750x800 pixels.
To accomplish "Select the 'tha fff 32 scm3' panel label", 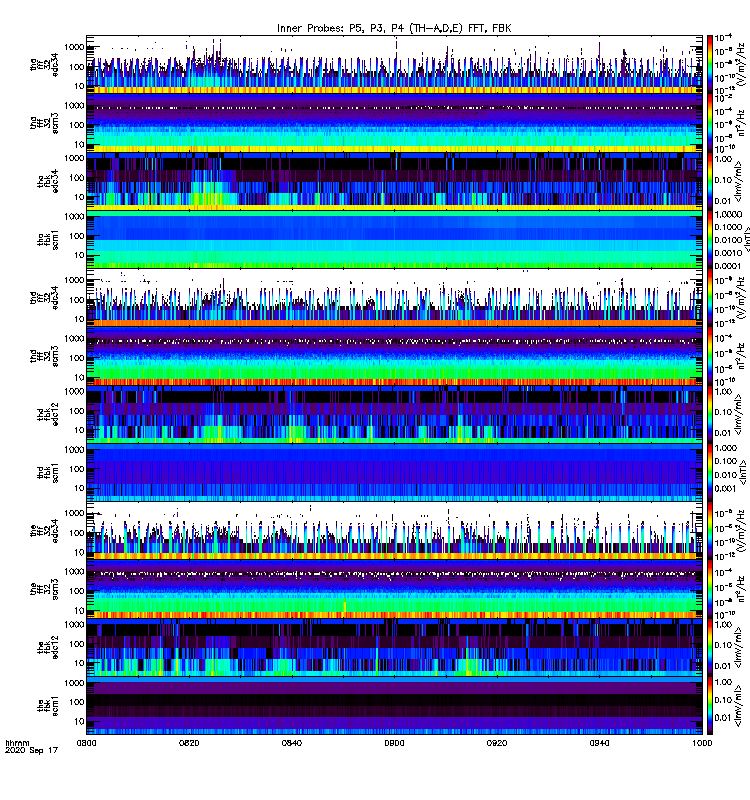I will coord(44,123).
